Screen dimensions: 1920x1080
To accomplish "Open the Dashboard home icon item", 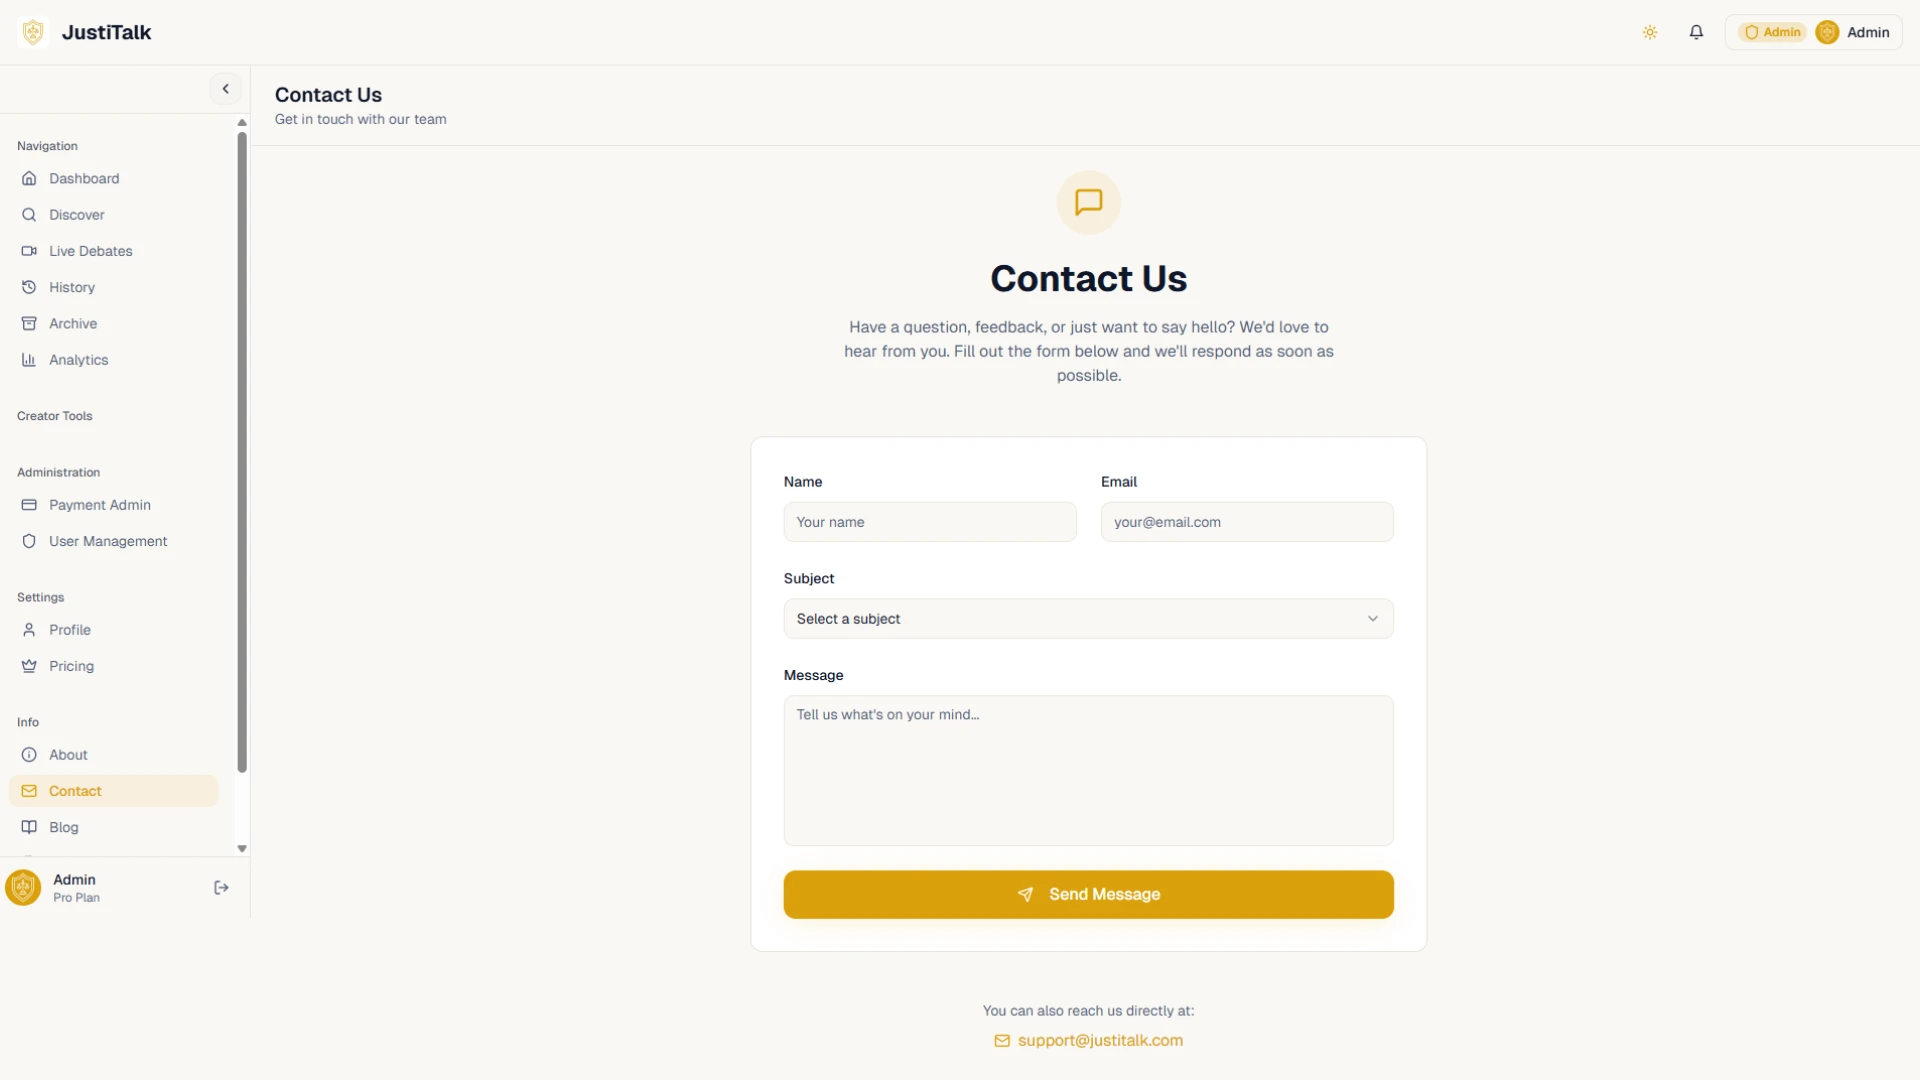I will click(114, 179).
